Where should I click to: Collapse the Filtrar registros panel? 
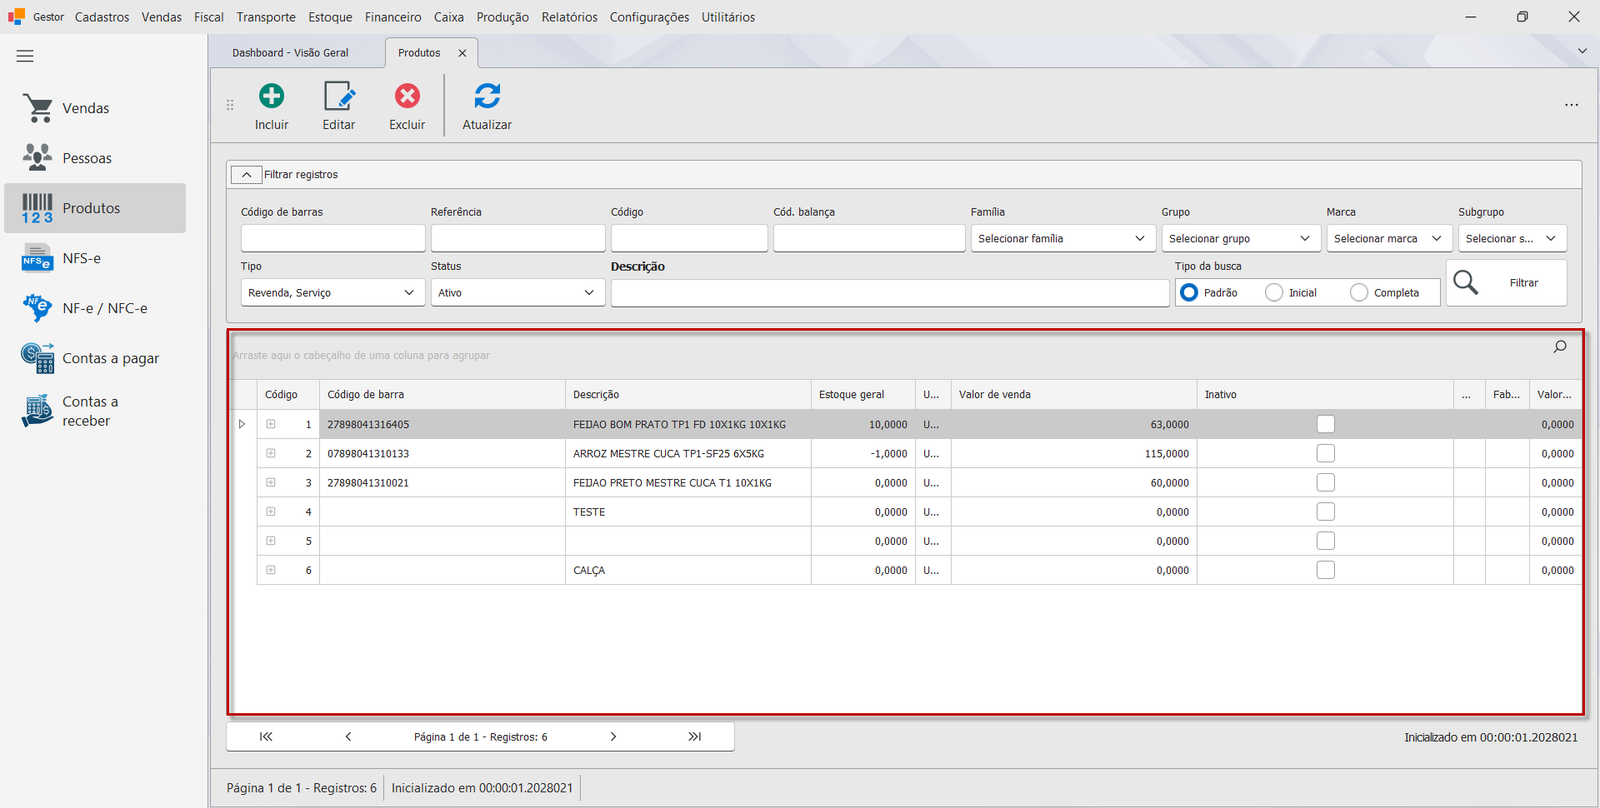click(246, 175)
